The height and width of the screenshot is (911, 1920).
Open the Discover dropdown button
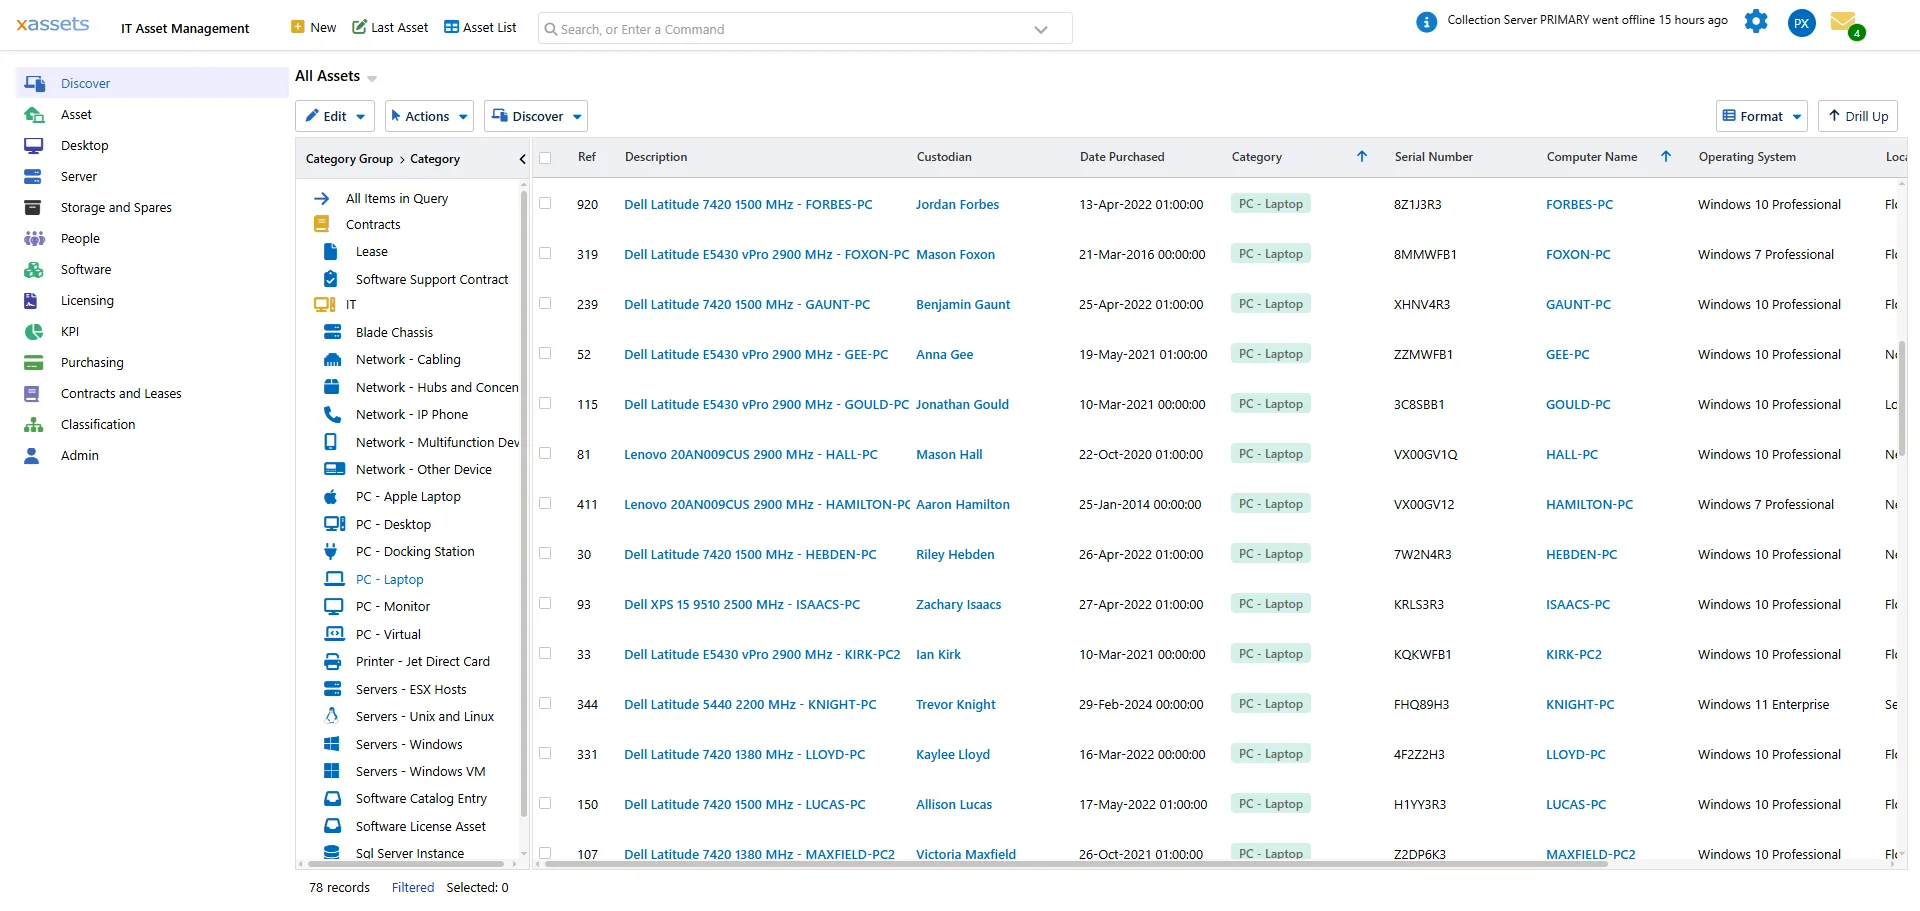click(x=536, y=116)
